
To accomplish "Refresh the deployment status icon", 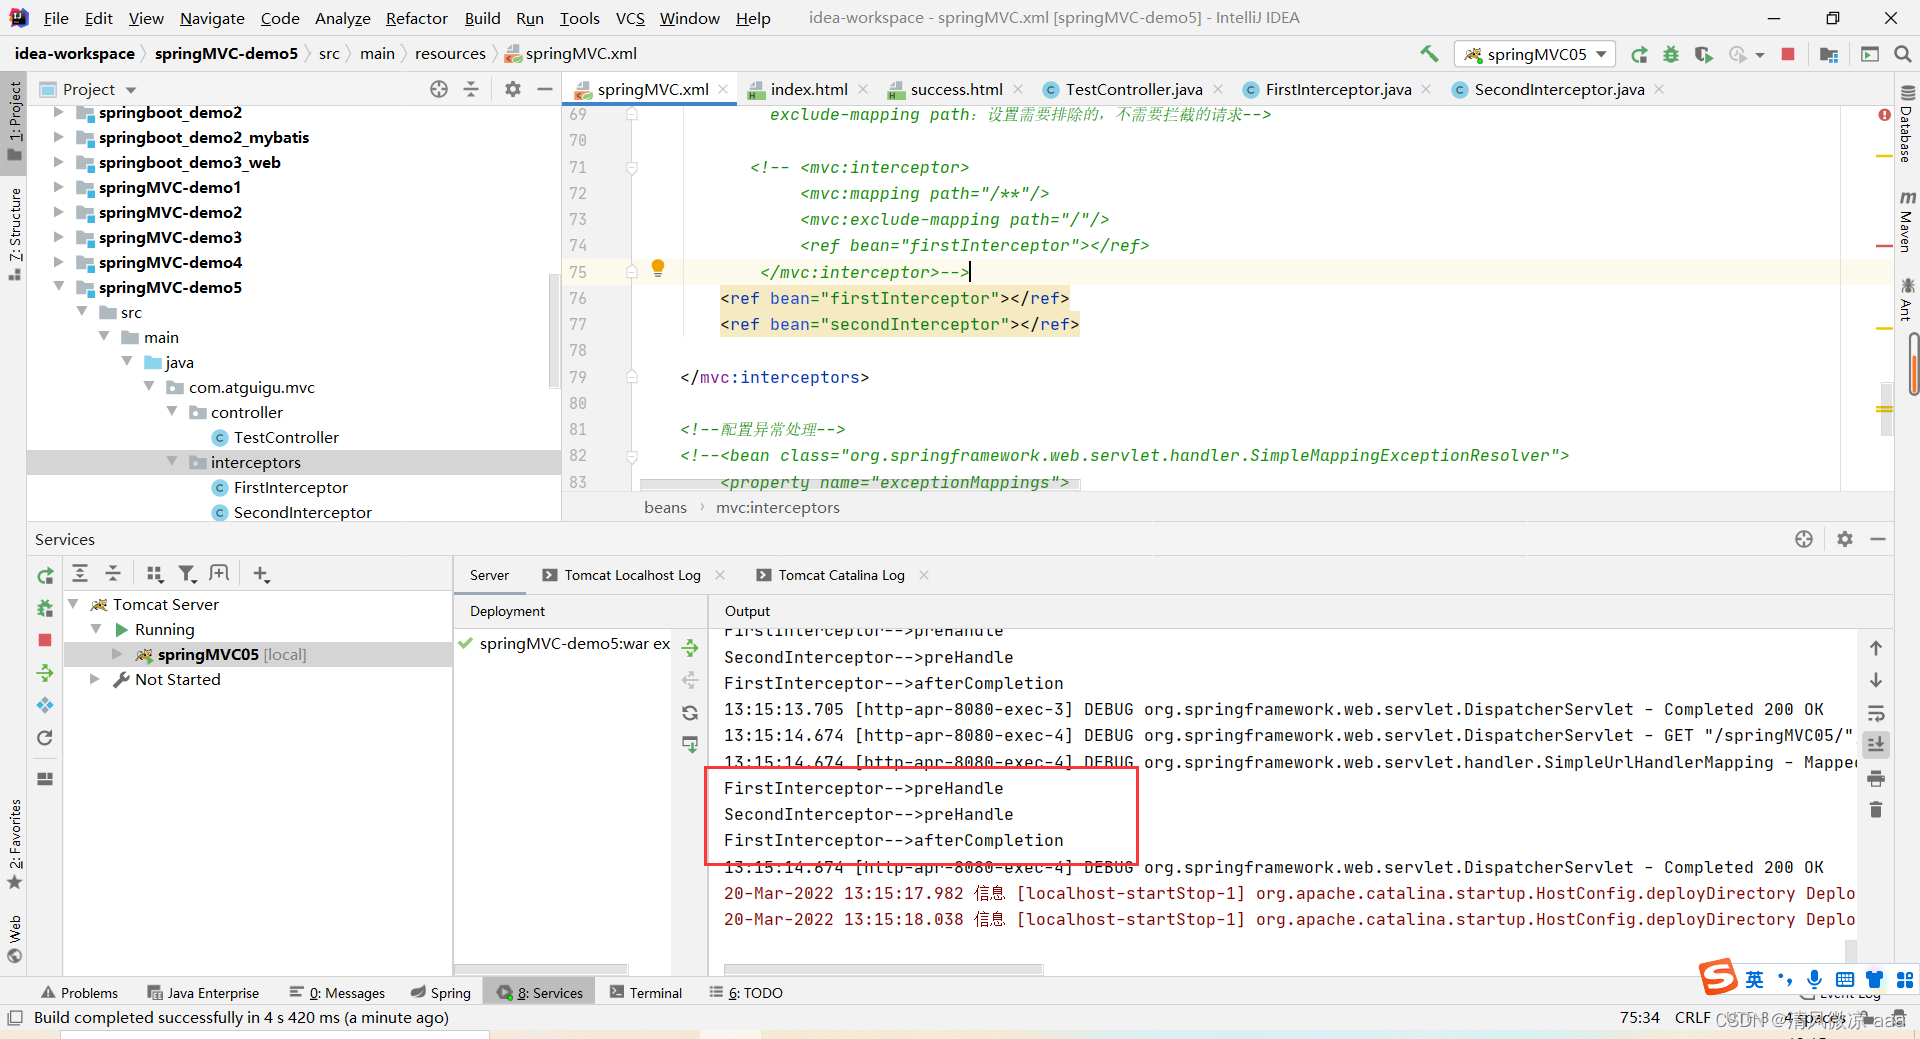I will [690, 713].
